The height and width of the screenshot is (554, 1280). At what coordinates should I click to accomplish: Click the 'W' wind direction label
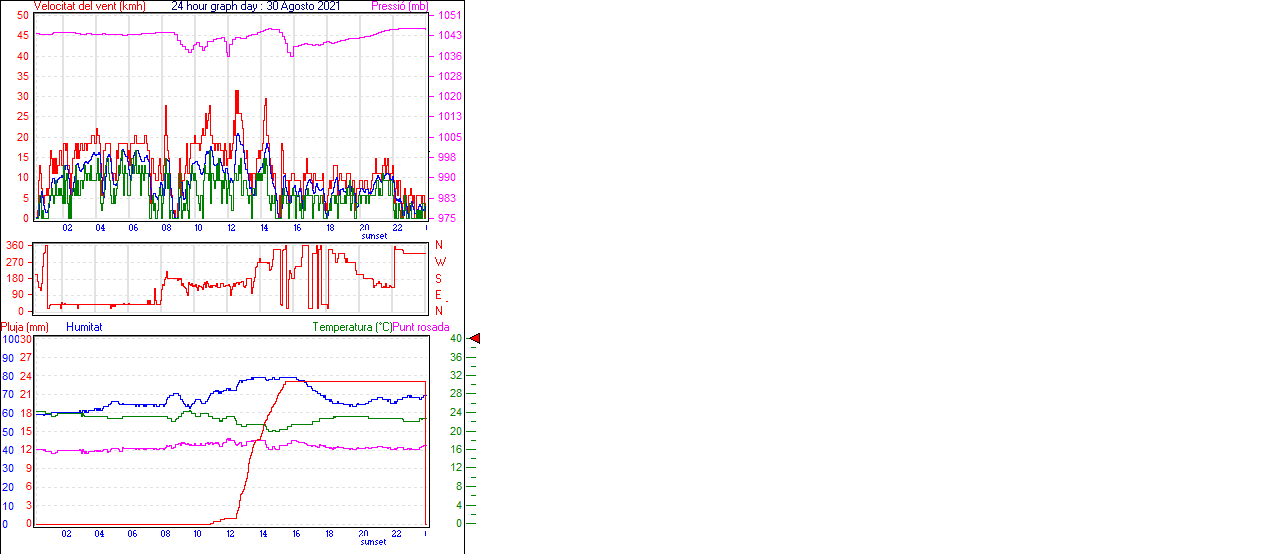[439, 262]
